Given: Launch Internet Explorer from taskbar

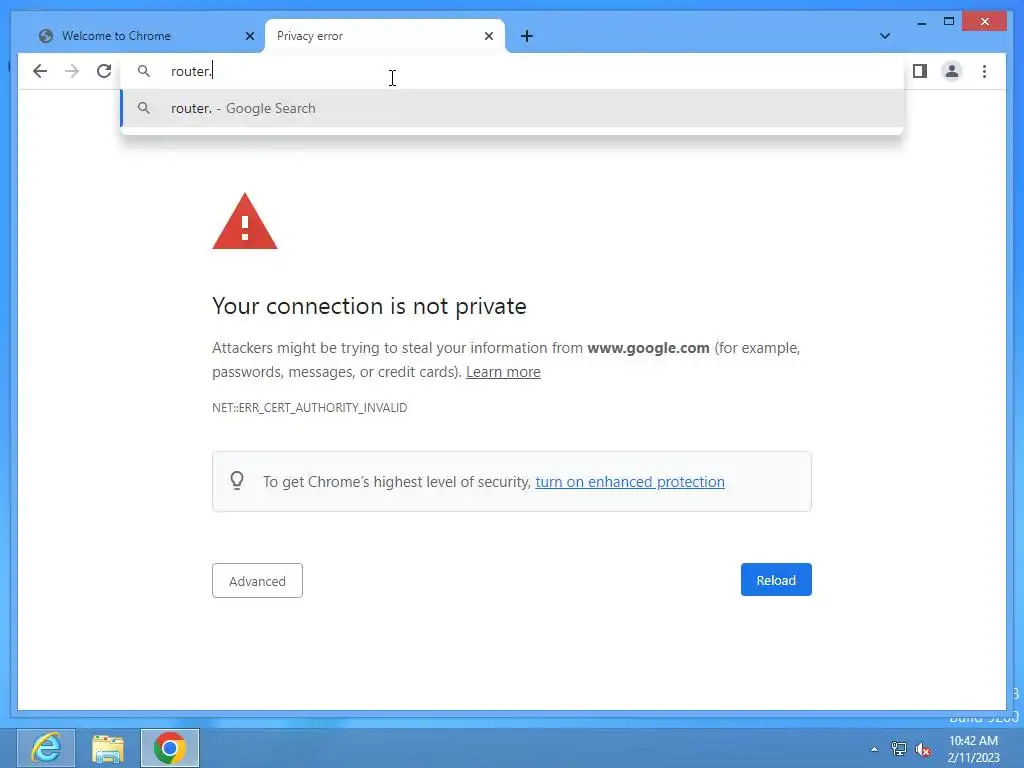Looking at the screenshot, I should click(46, 748).
